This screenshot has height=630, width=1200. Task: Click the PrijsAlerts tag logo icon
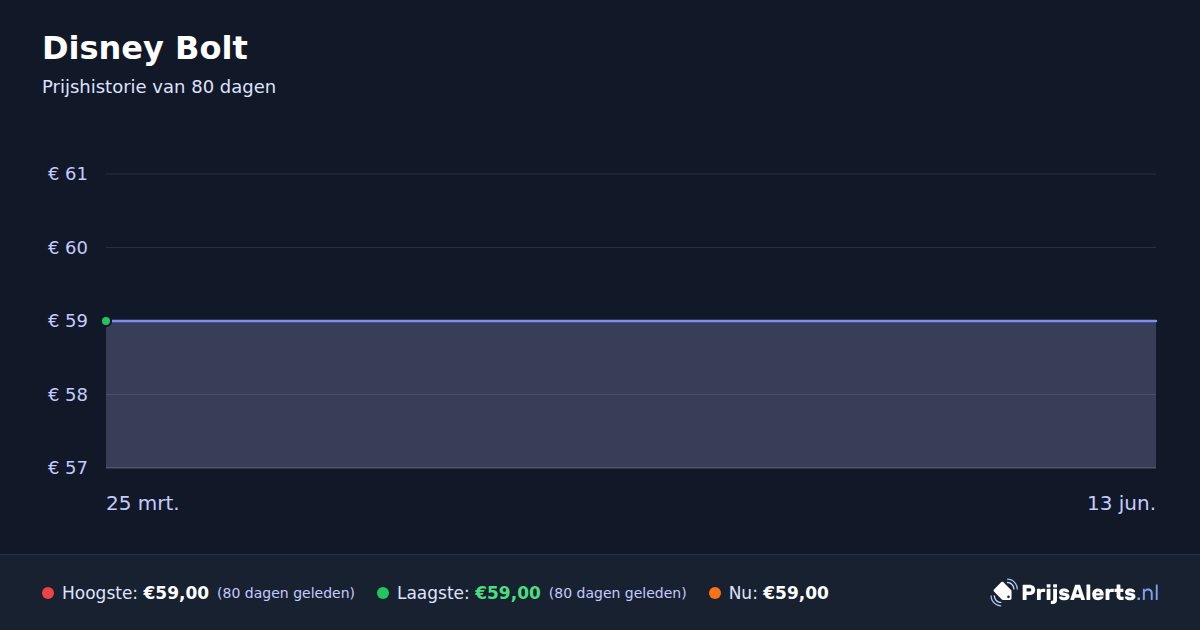click(1003, 593)
